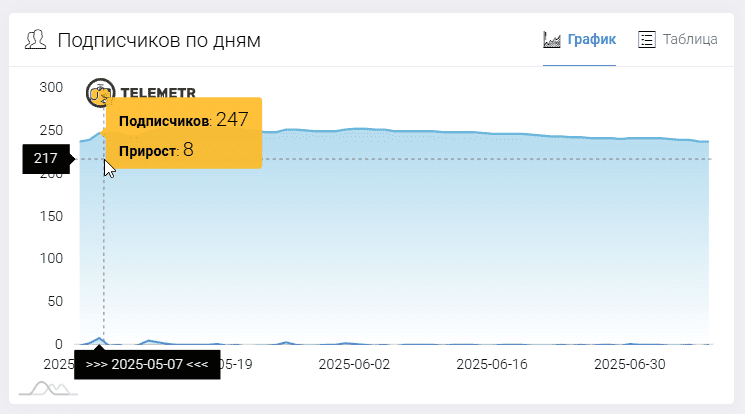Click the Подписчиков: 247 tooltip line

click(x=183, y=120)
